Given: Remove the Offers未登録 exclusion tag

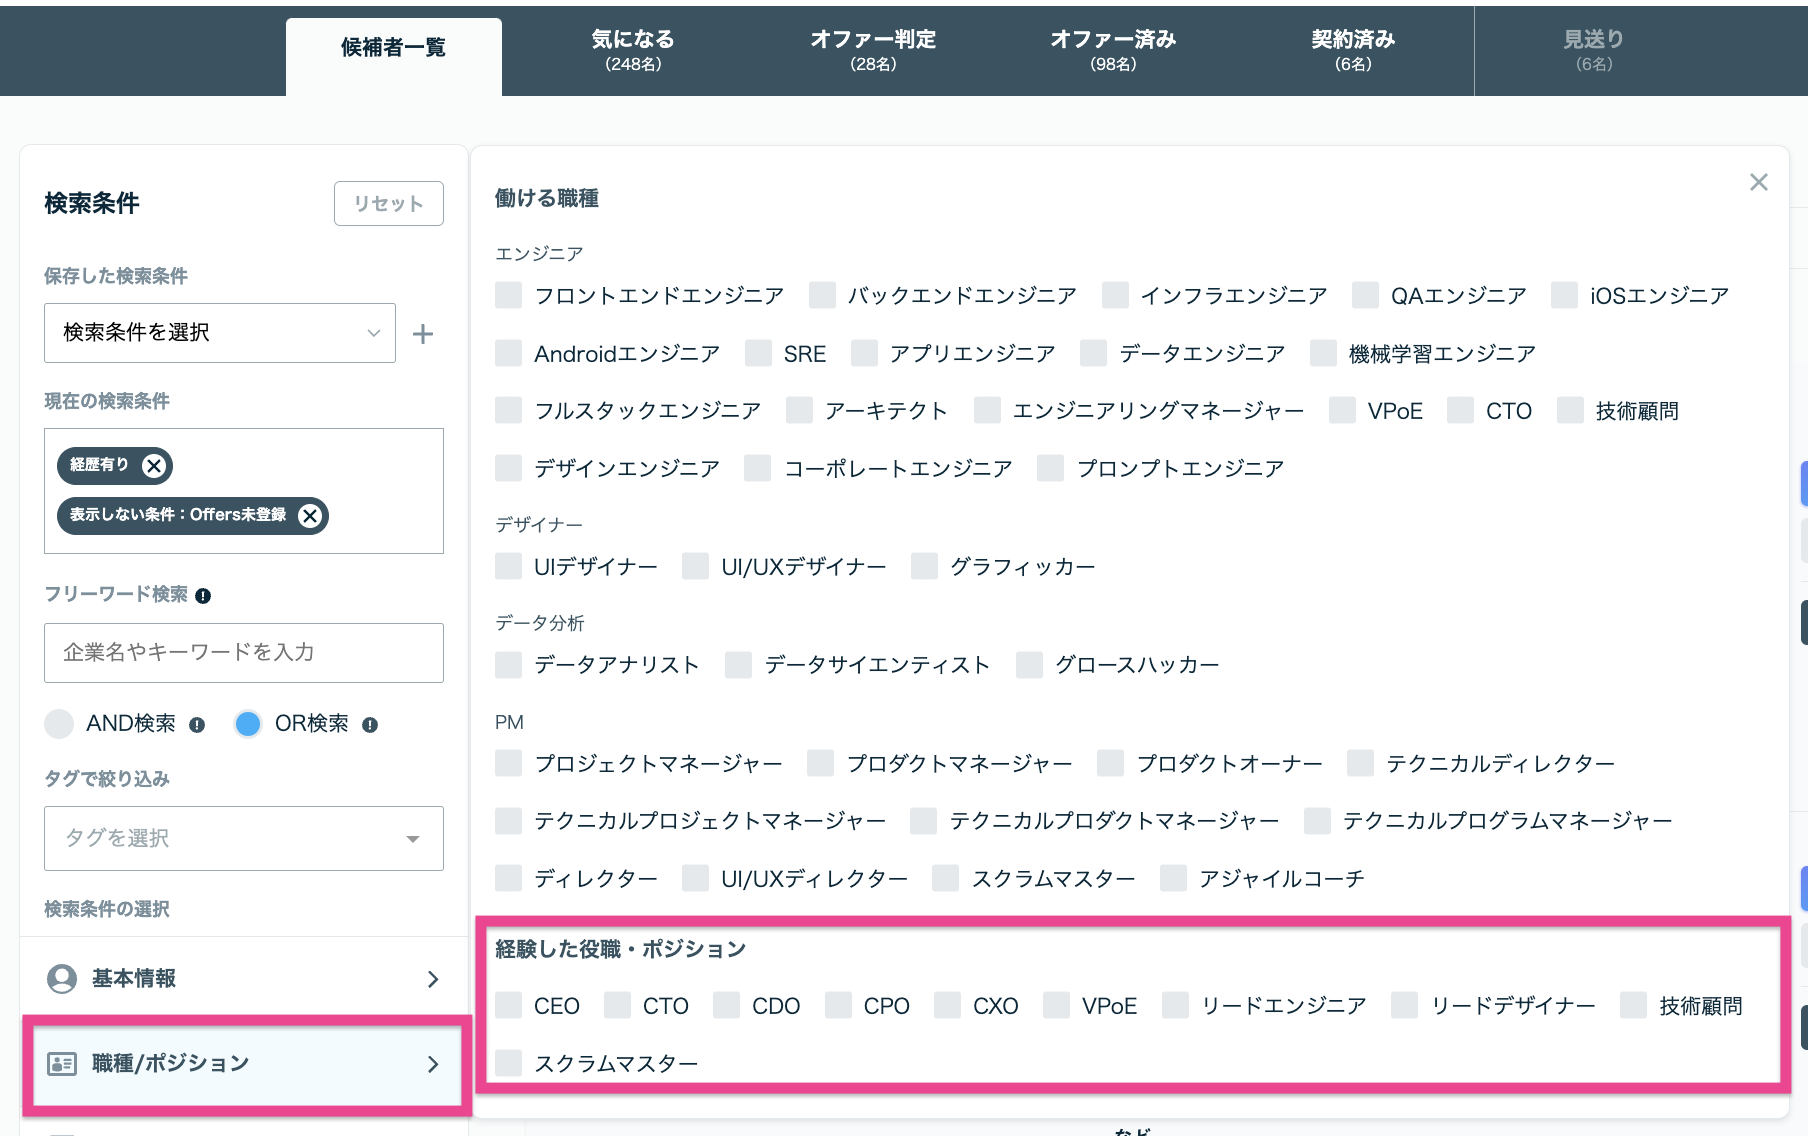Looking at the screenshot, I should [311, 516].
